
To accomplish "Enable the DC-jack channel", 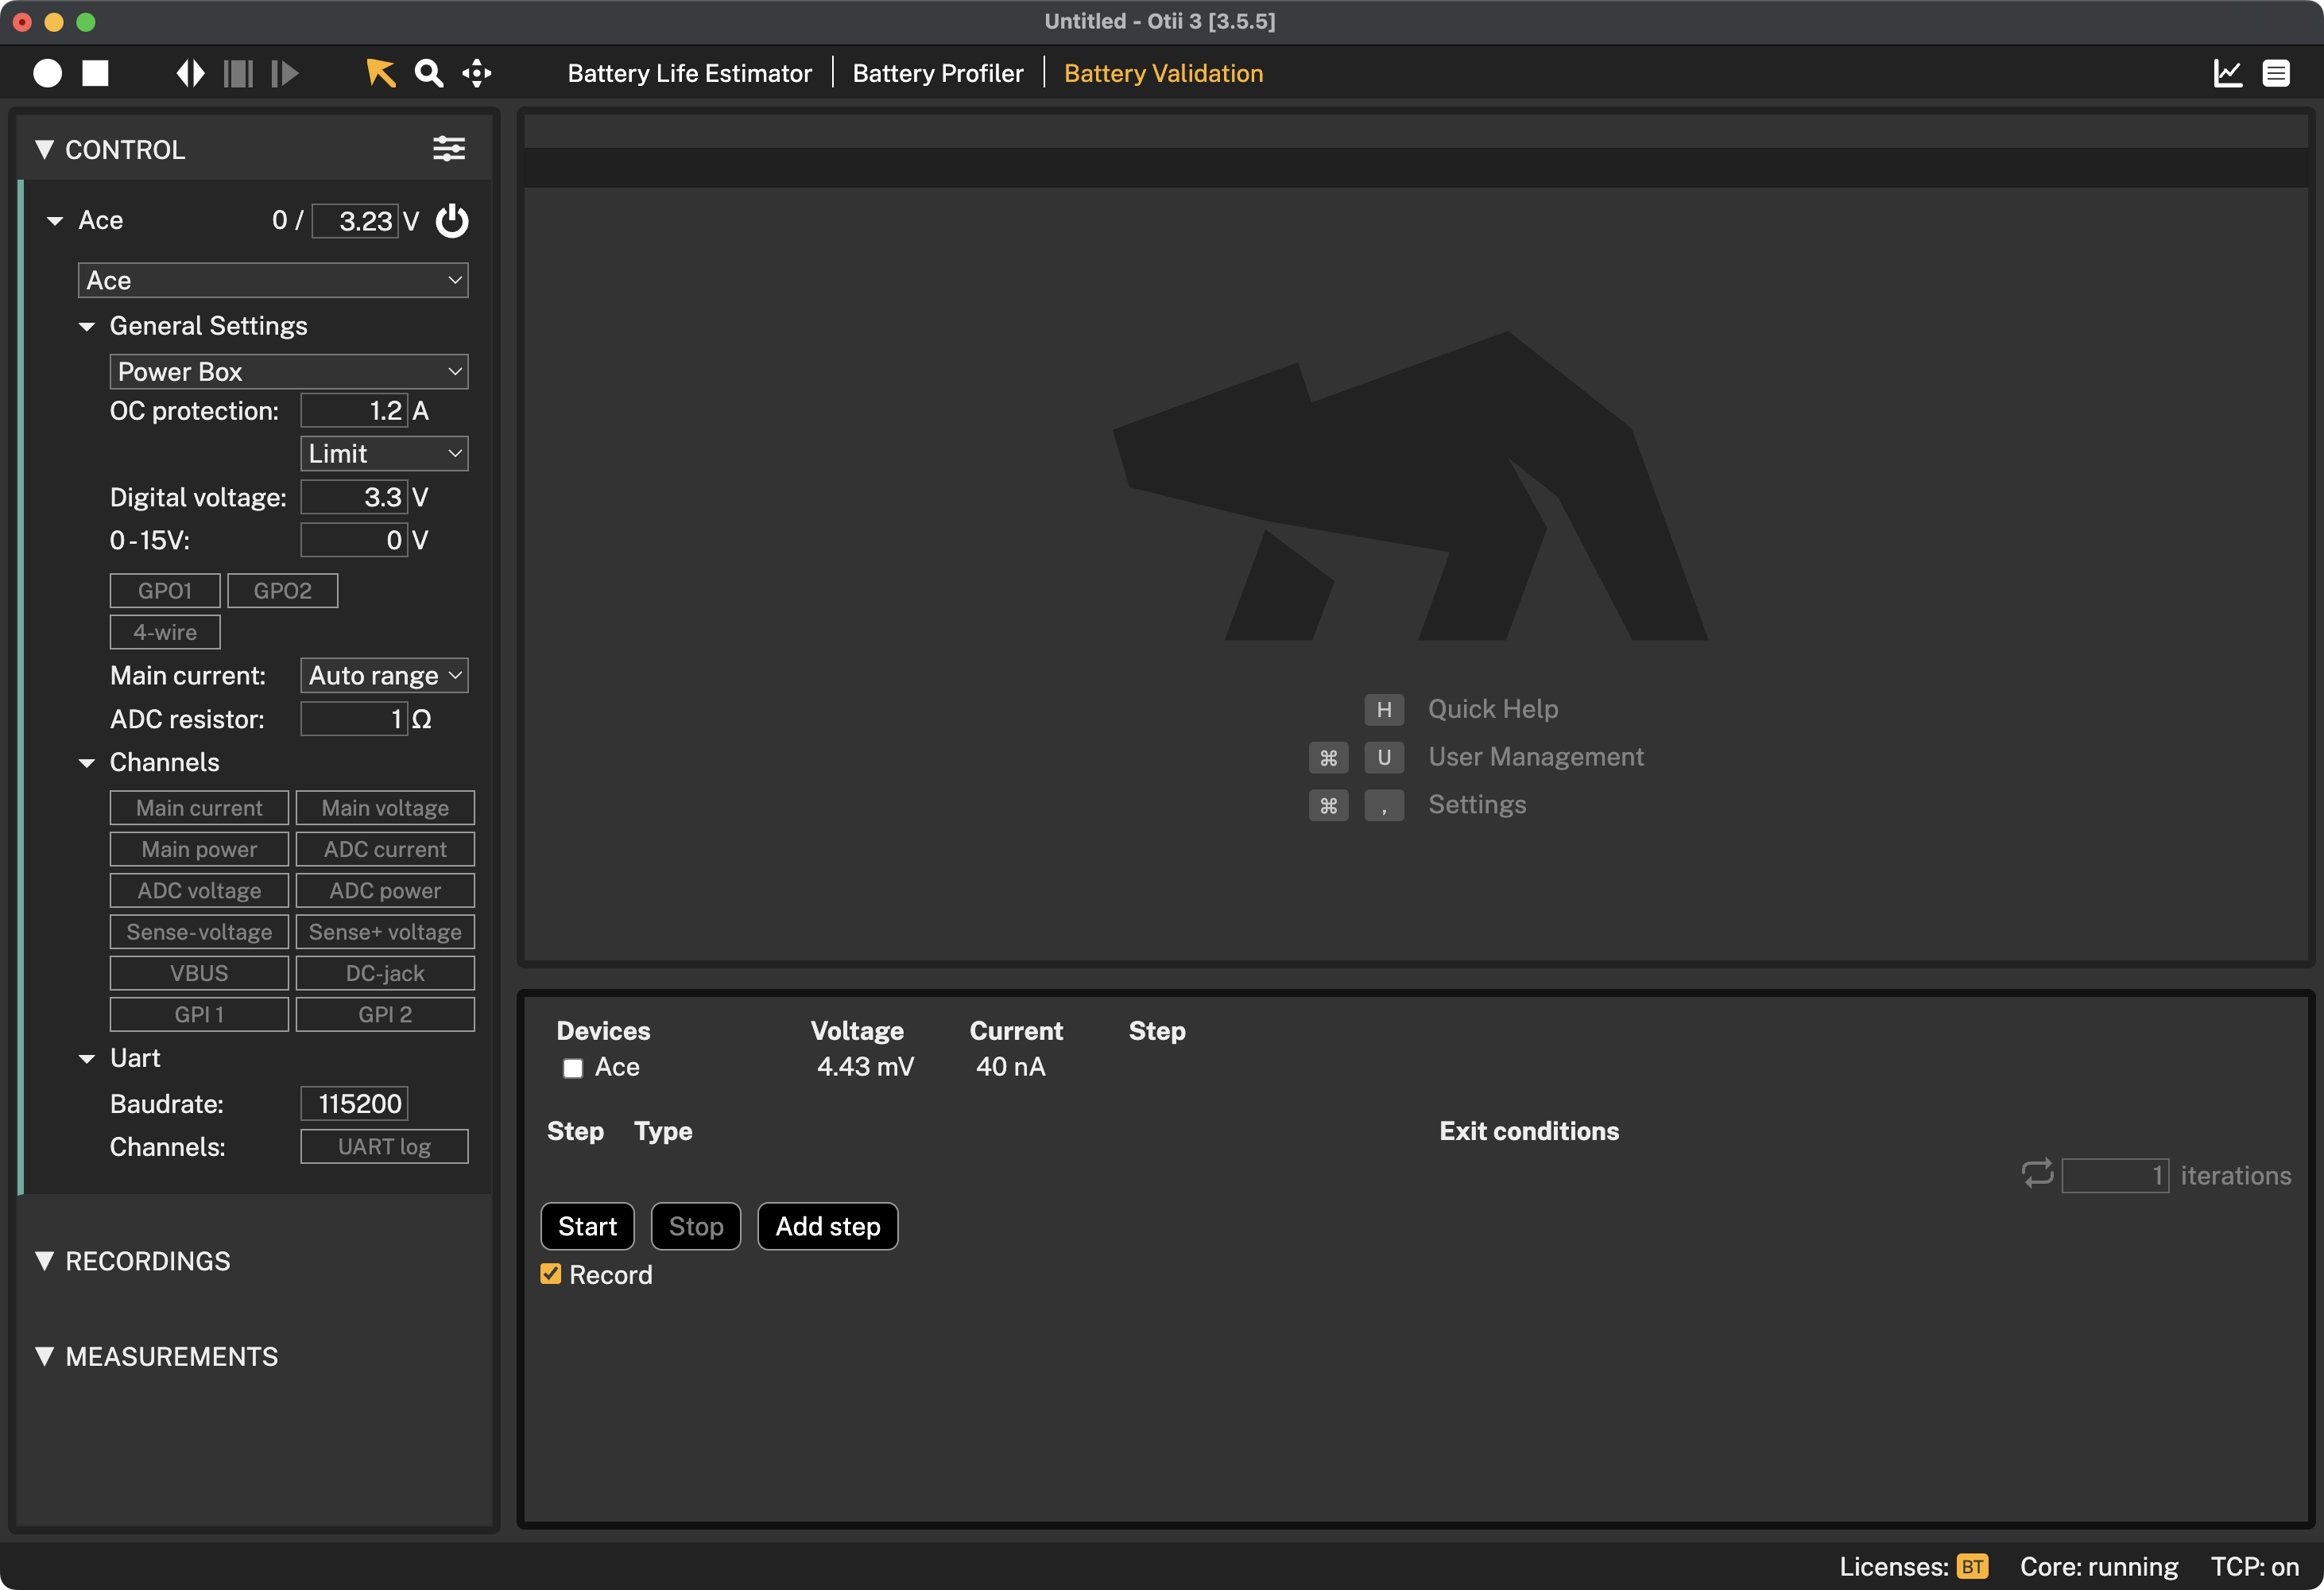I will (385, 973).
